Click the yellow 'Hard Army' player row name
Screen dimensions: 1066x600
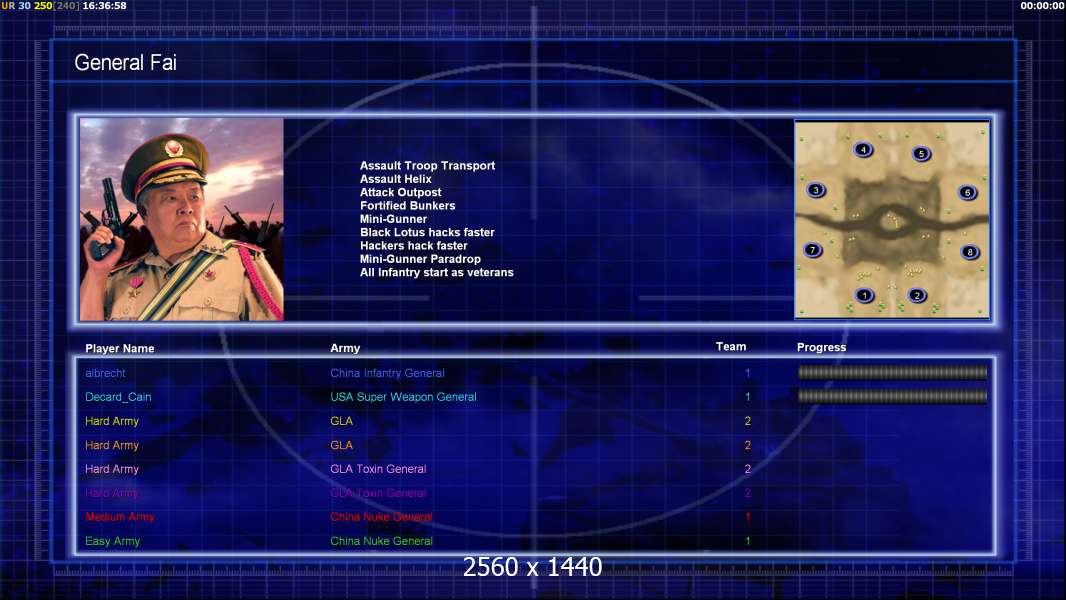point(111,421)
